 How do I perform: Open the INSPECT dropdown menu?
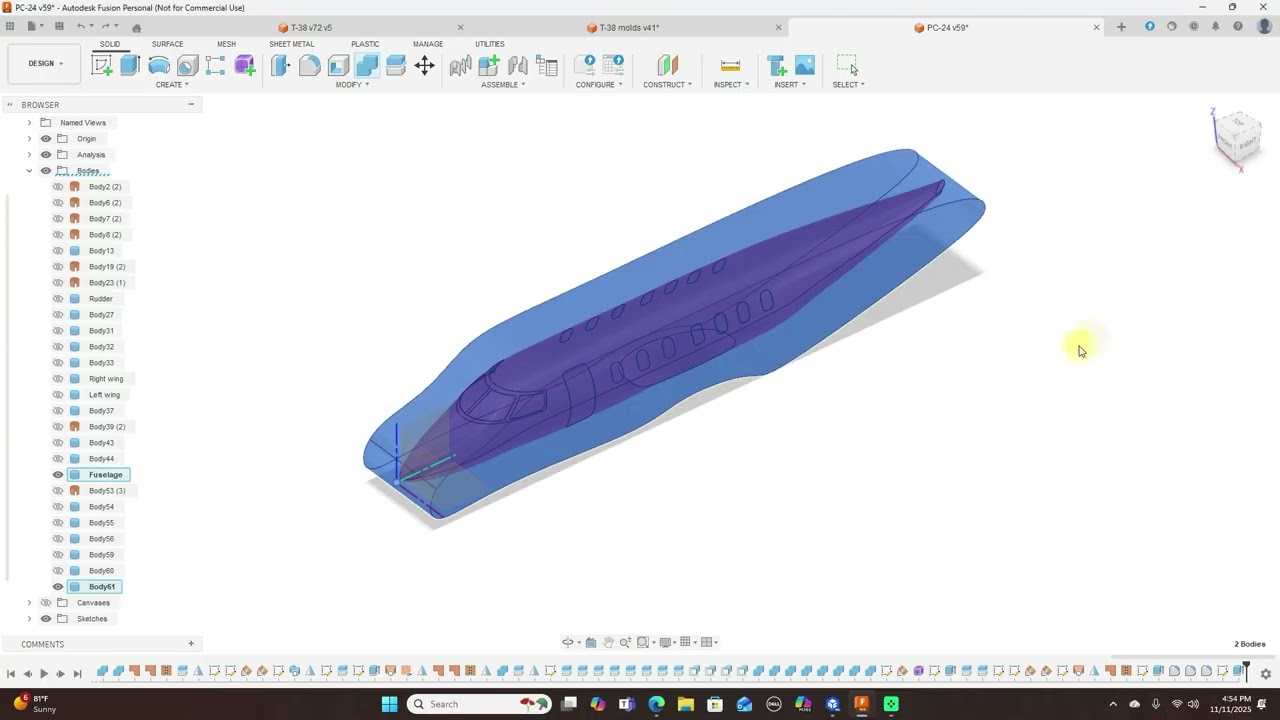(731, 85)
